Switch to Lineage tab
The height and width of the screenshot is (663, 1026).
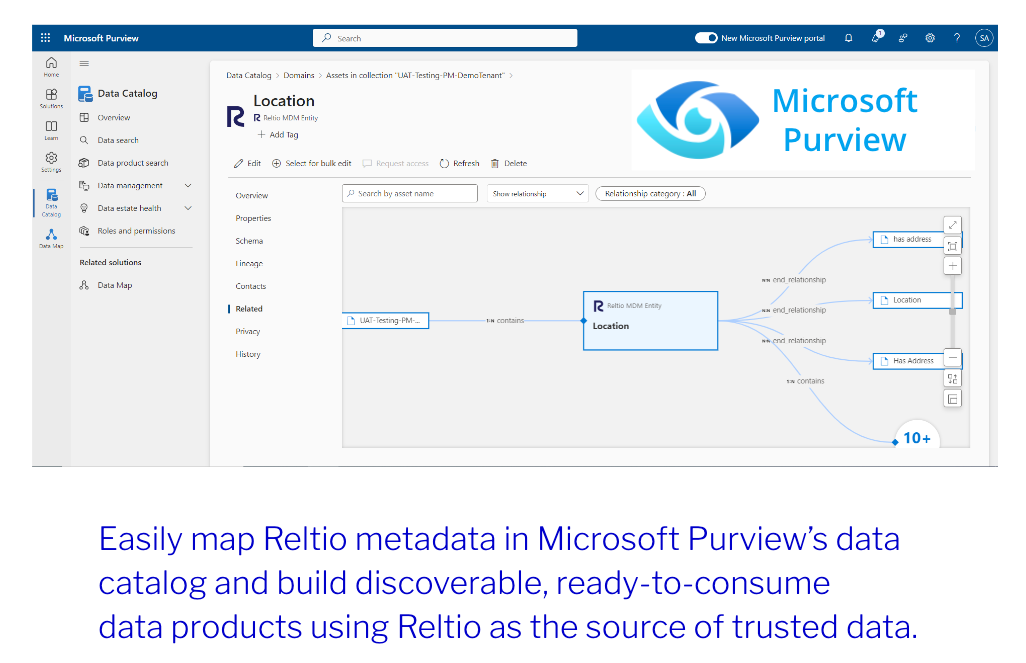(x=249, y=264)
